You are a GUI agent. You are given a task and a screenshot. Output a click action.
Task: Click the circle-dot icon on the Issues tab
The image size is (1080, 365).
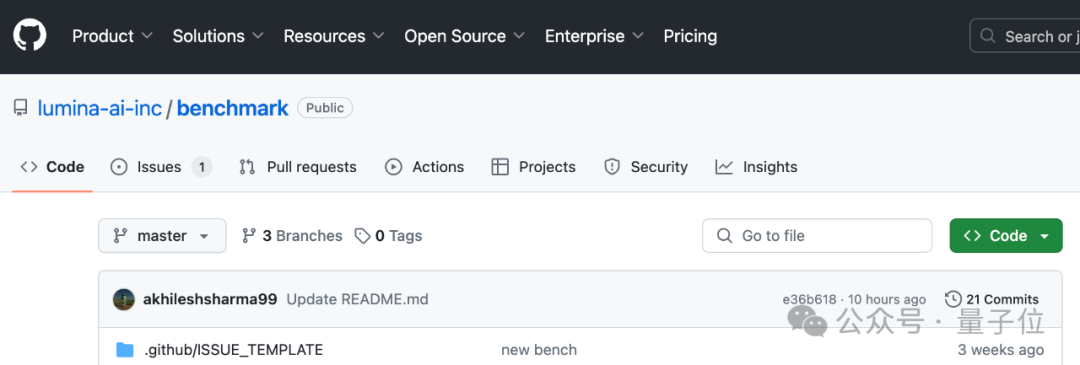[119, 167]
